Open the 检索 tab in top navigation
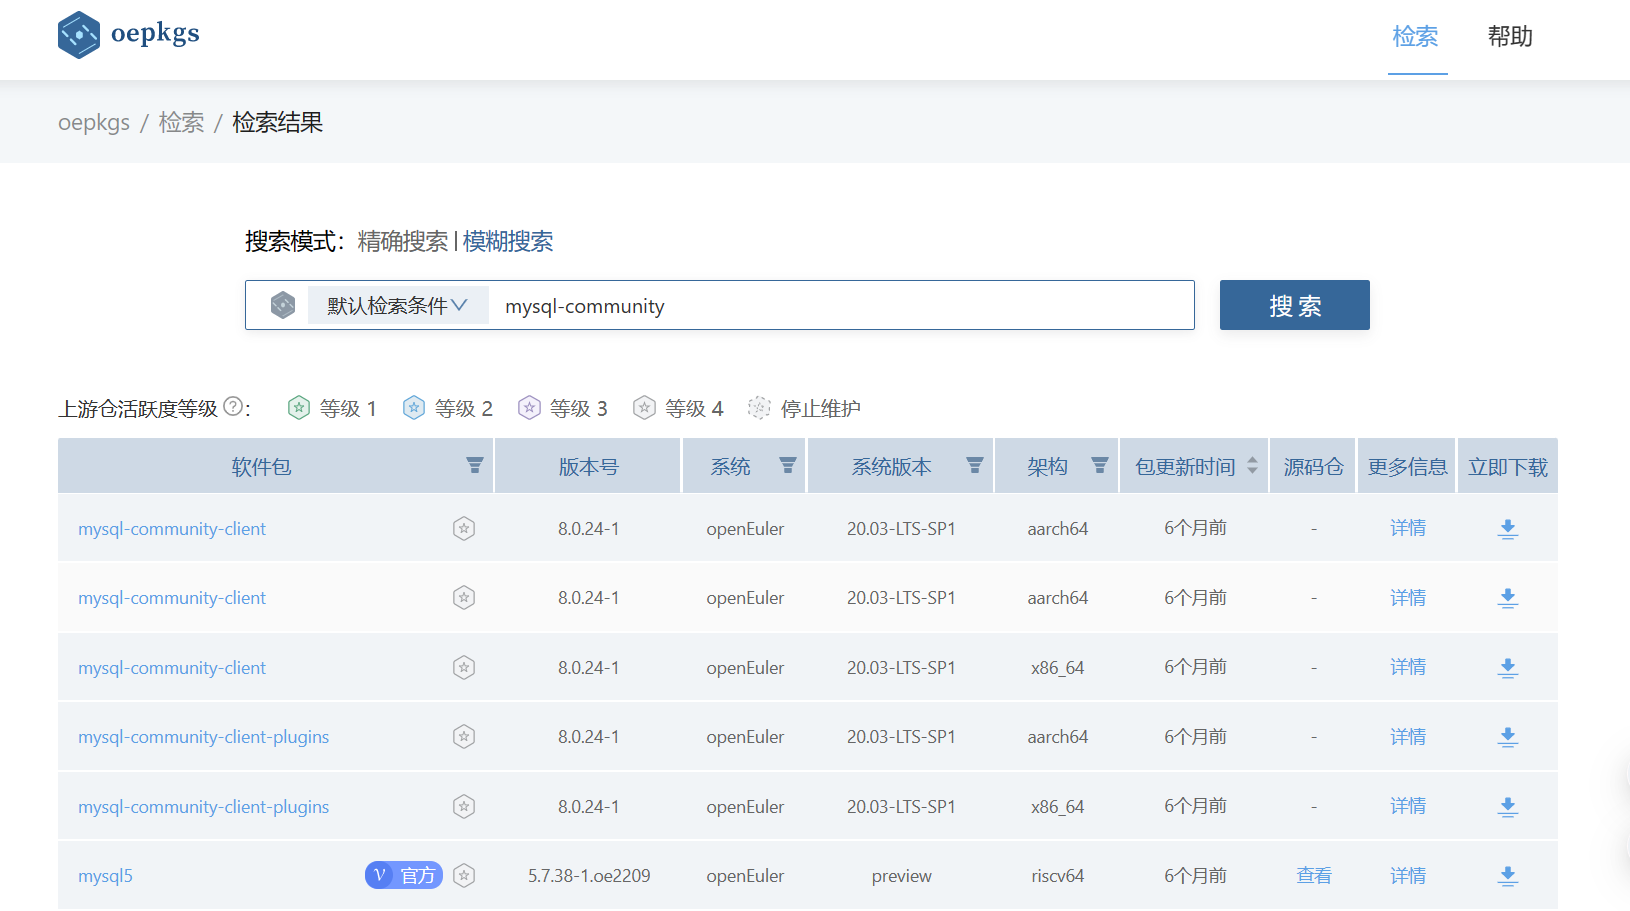 pos(1415,37)
